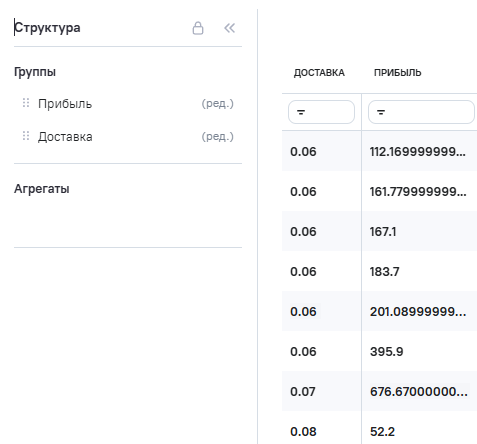Image resolution: width=477 pixels, height=444 pixels.
Task: Open the (ред.) link for Прибыль group
Action: (217, 104)
